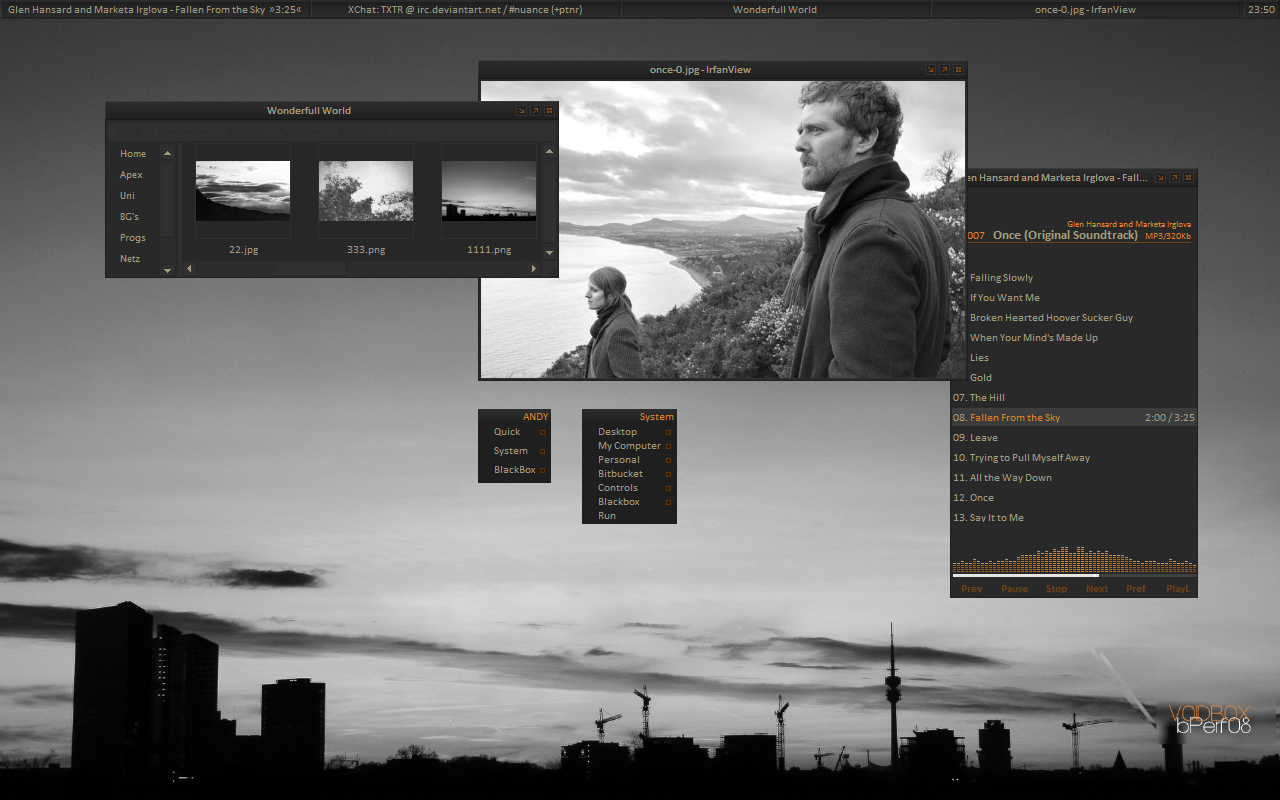Expand the Controls entry in System menu
The width and height of the screenshot is (1280, 800).
[x=629, y=488]
